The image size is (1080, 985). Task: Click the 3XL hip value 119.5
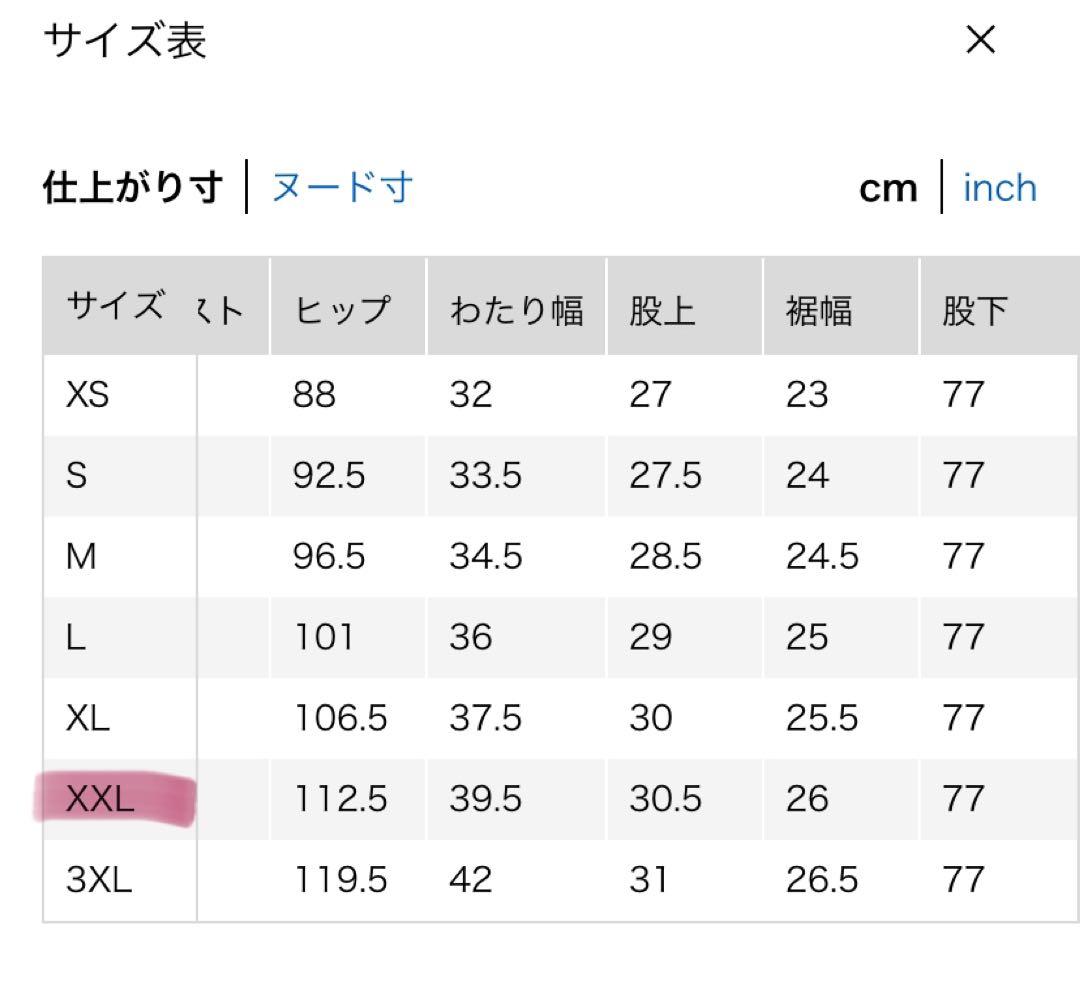(x=340, y=880)
